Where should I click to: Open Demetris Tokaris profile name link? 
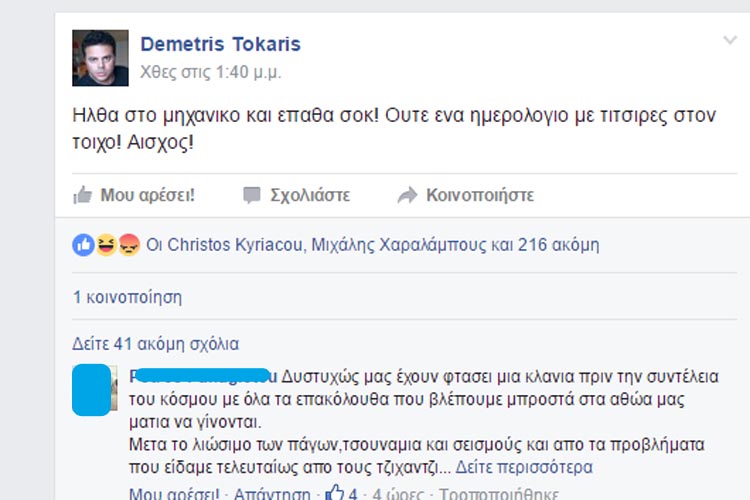(x=221, y=44)
